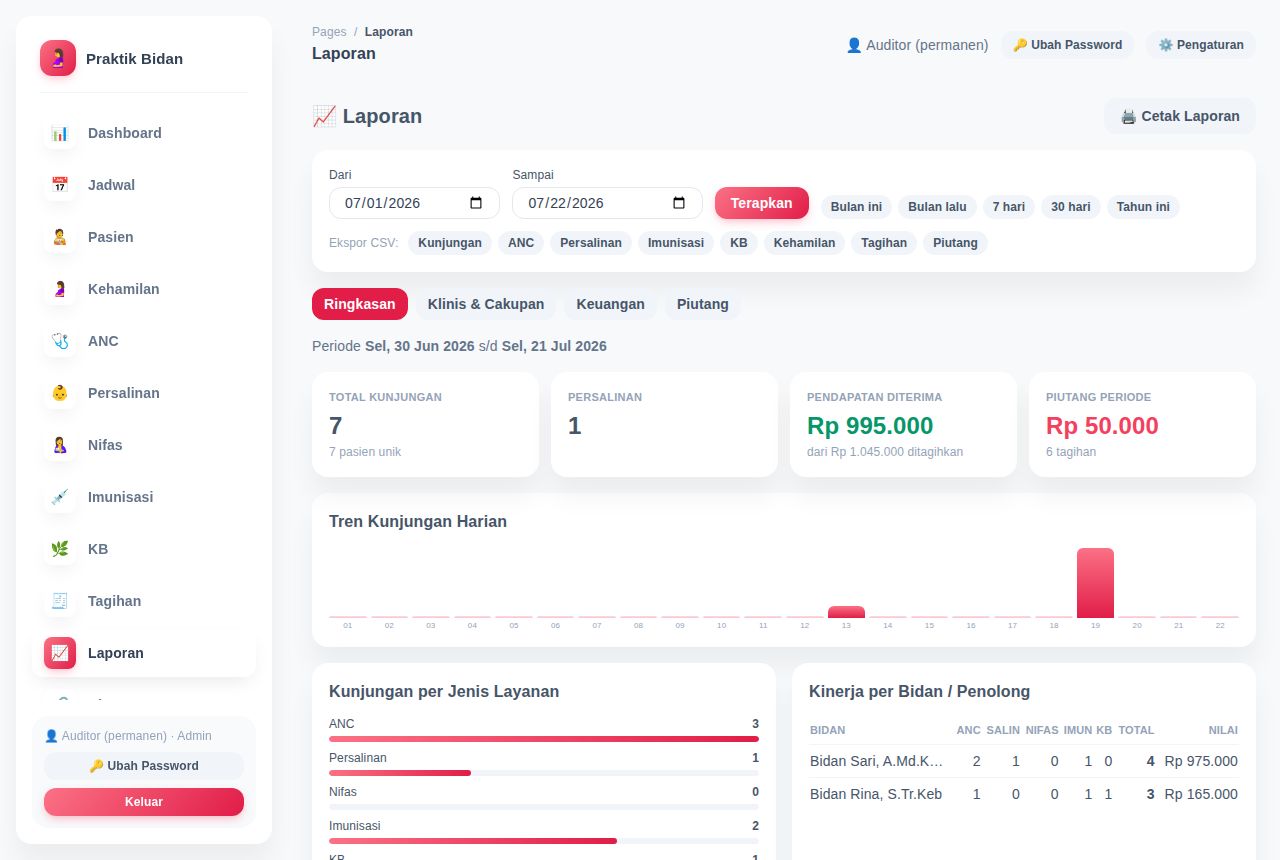1280x860 pixels.
Task: Log out with Keluar button
Action: pyautogui.click(x=144, y=802)
